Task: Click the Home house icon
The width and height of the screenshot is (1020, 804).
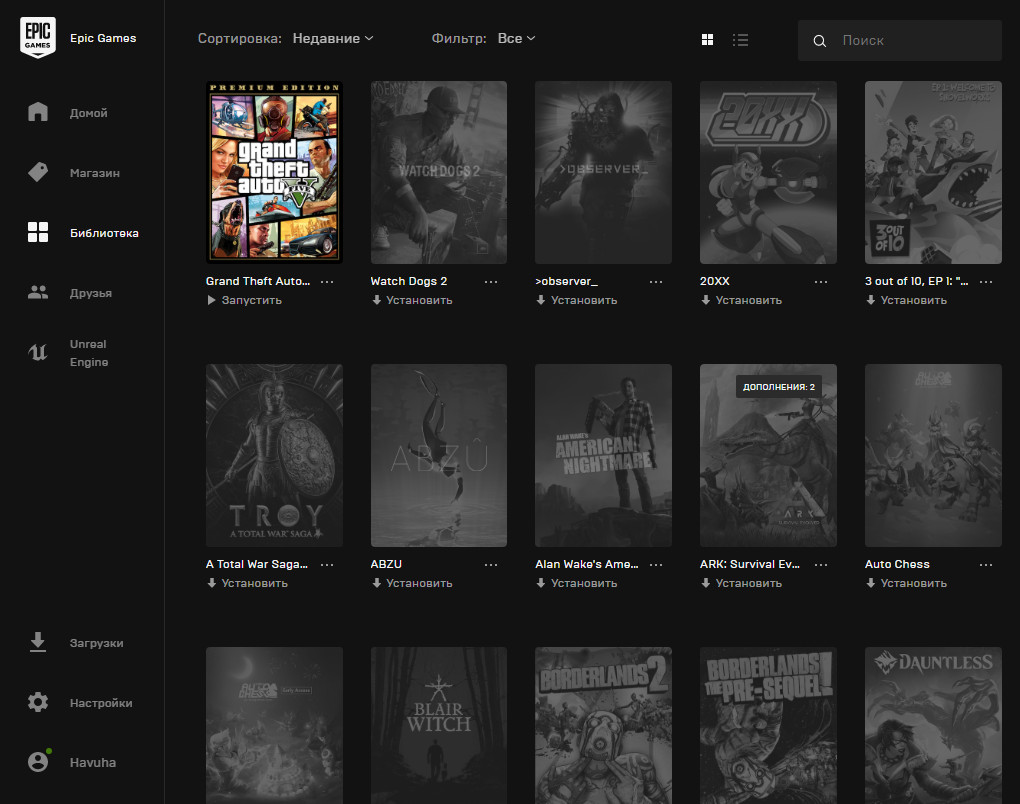Action: pyautogui.click(x=38, y=112)
